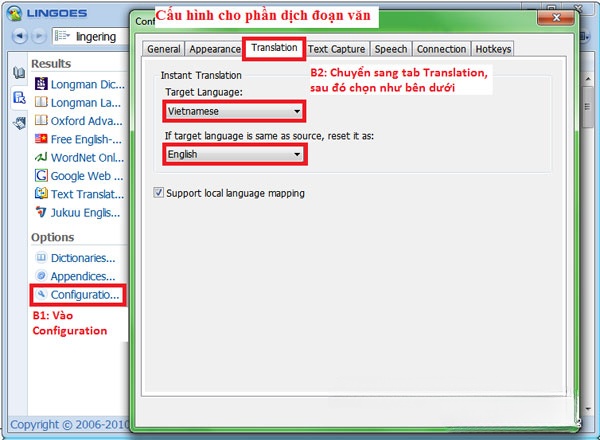Click the scrollbar down arrow in Lingoes window

click(588, 409)
